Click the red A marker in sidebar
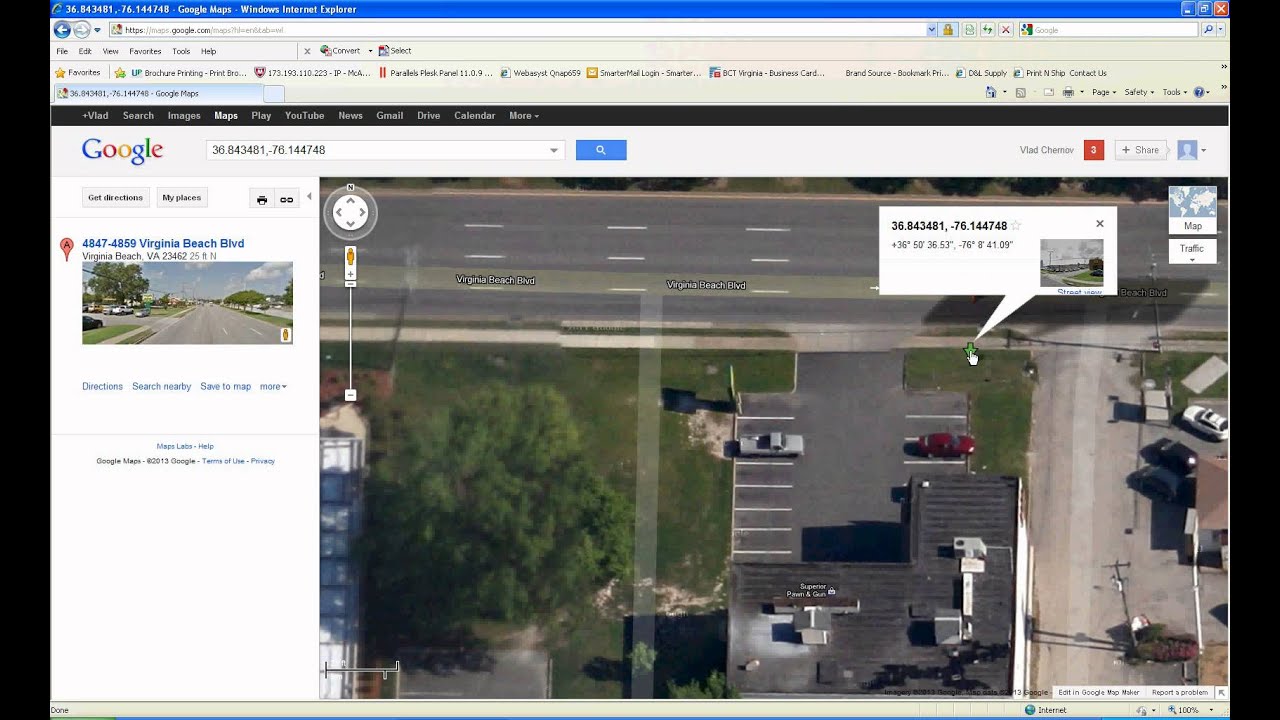 (67, 249)
